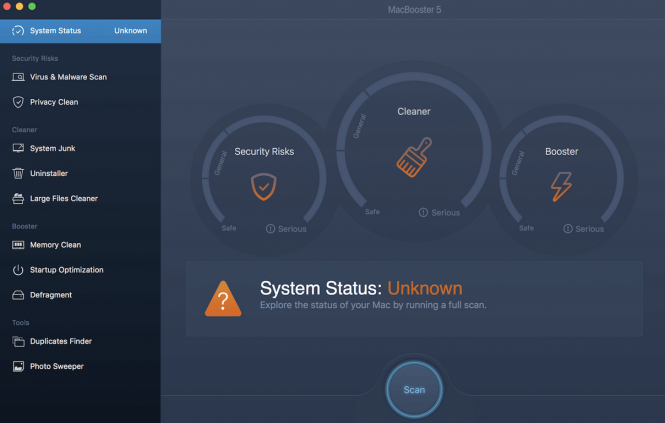Click the orange shield Security Risks icon
This screenshot has height=423, width=665.
click(263, 186)
